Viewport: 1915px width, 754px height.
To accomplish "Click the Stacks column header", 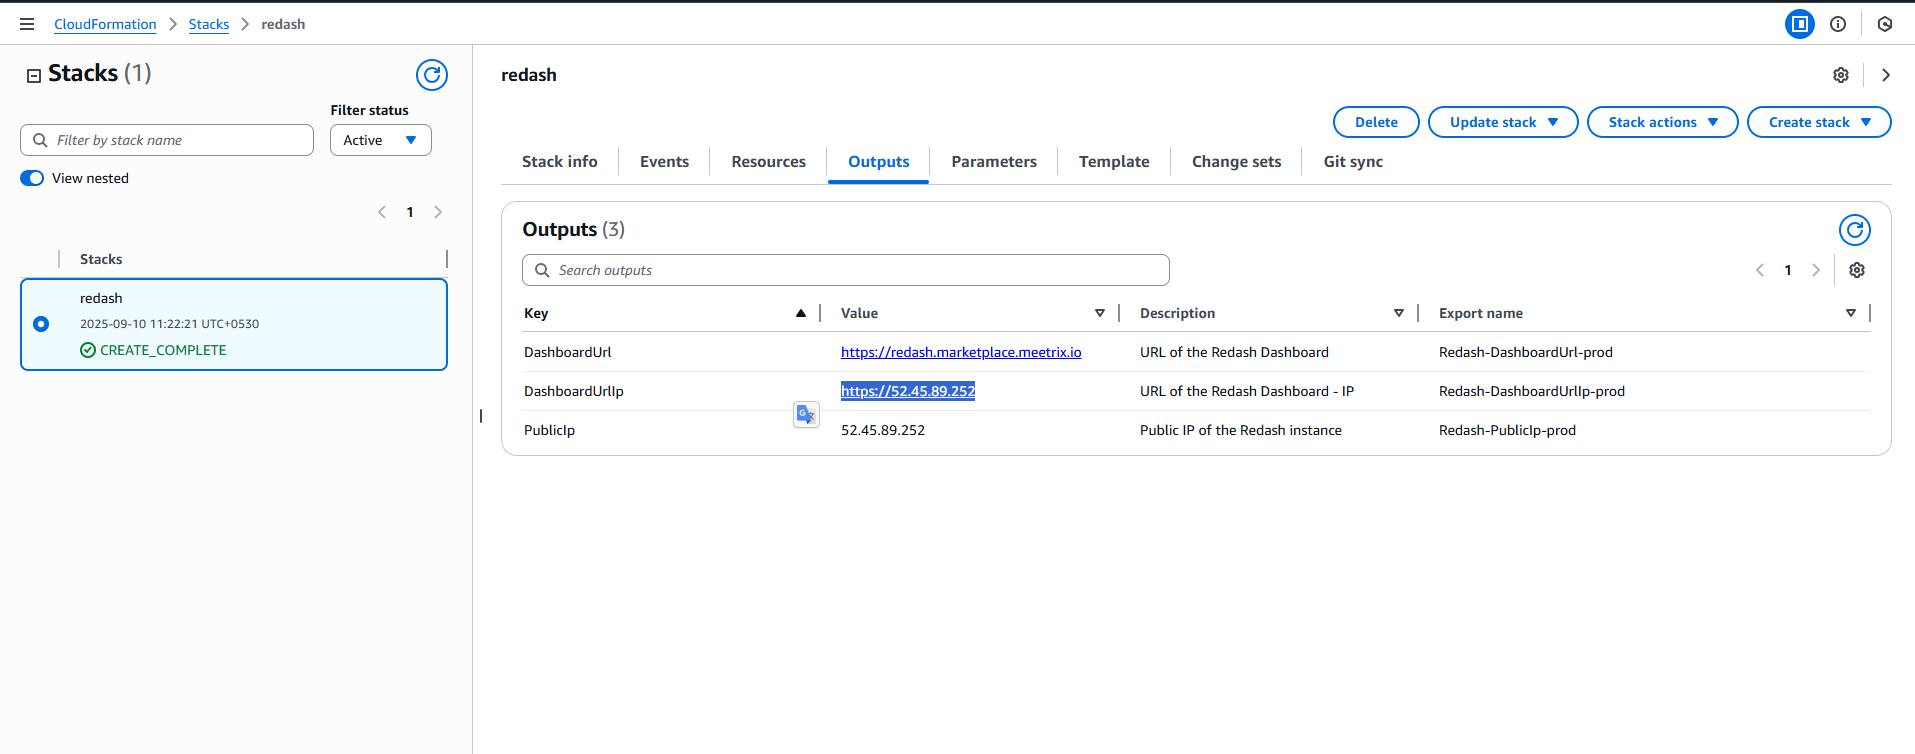I will coord(101,259).
